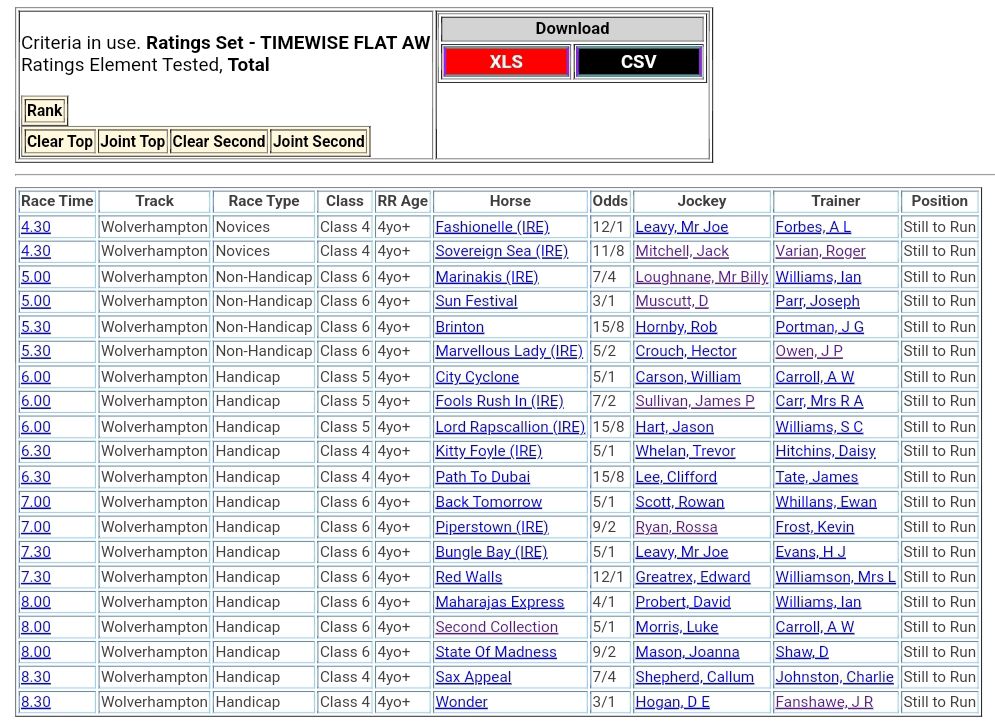Download the ratings as XLS
This screenshot has height=728, width=995.
(x=506, y=62)
